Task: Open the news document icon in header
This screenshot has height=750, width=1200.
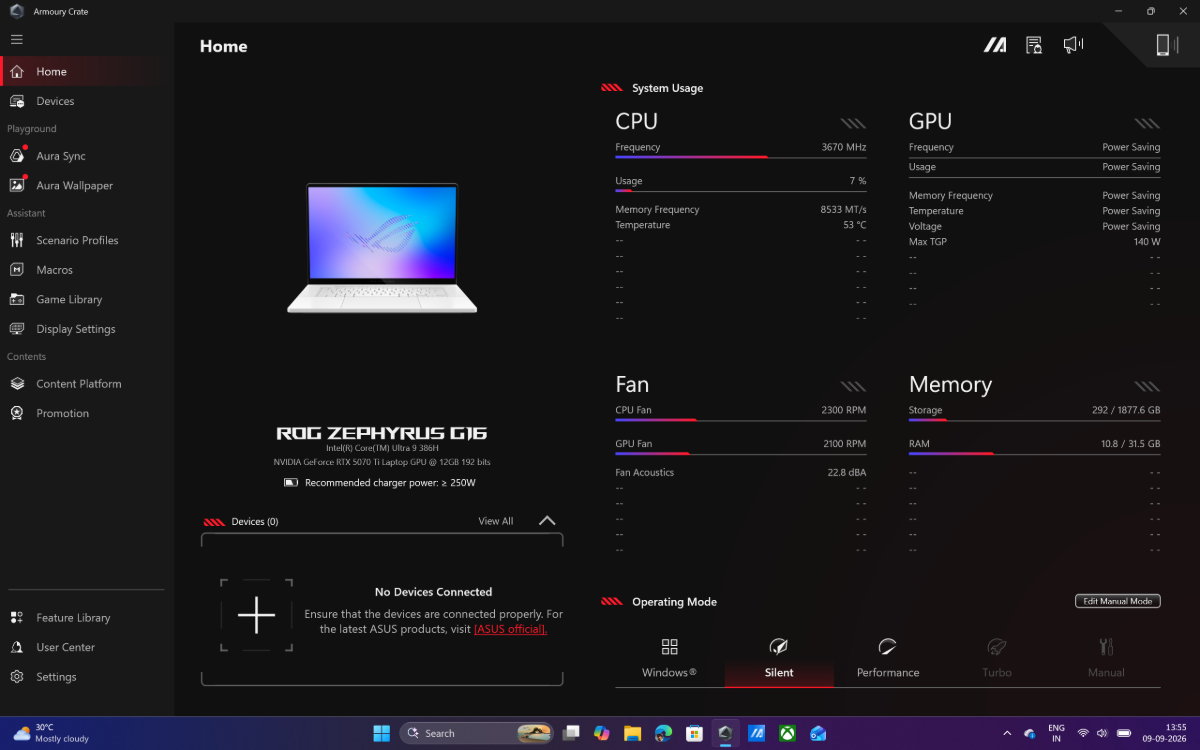Action: tap(1034, 45)
